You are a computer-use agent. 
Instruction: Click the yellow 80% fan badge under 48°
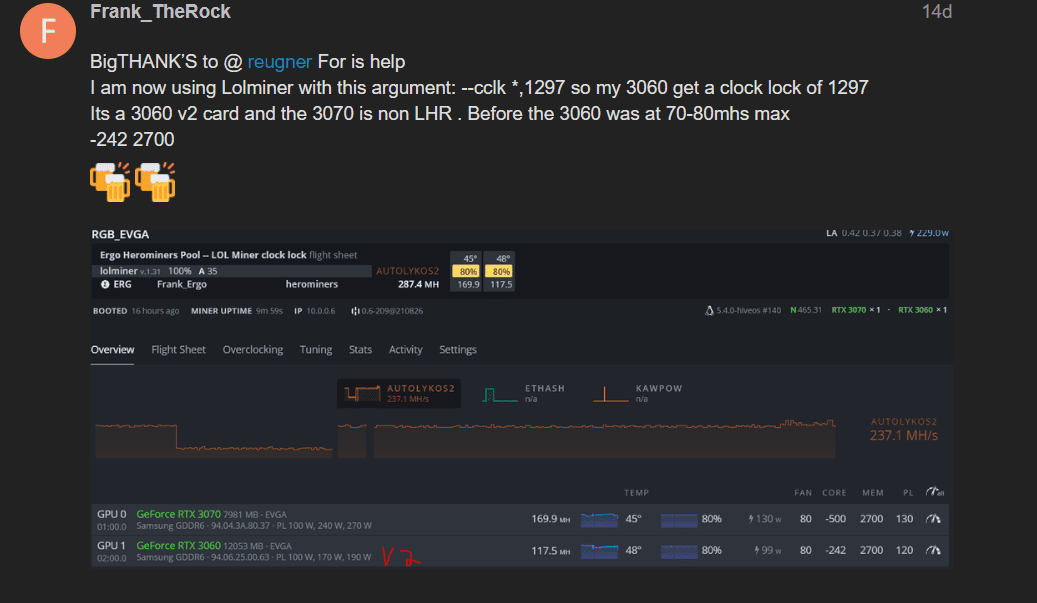tap(499, 272)
